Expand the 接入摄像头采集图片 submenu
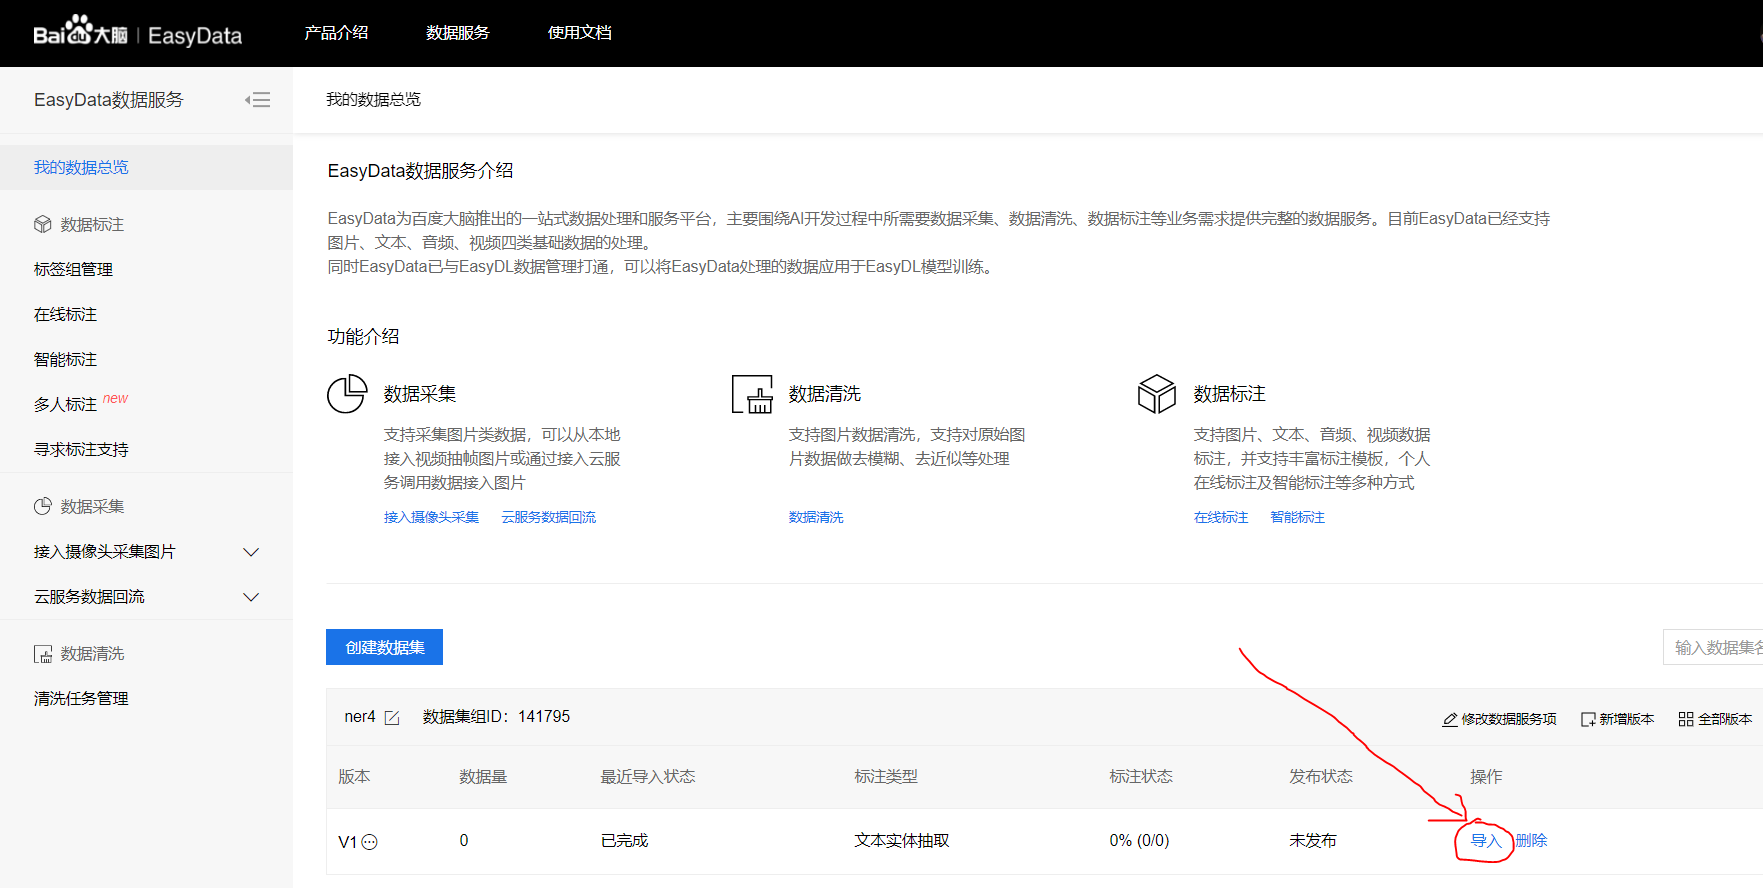This screenshot has width=1763, height=888. [251, 552]
